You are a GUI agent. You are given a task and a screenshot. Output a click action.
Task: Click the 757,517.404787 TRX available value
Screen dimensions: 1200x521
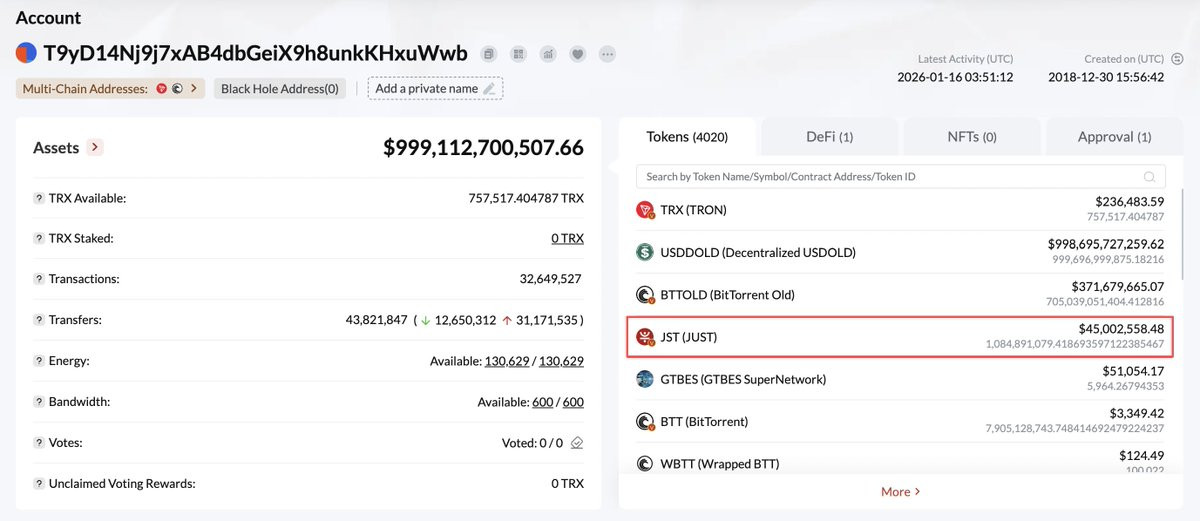(526, 198)
